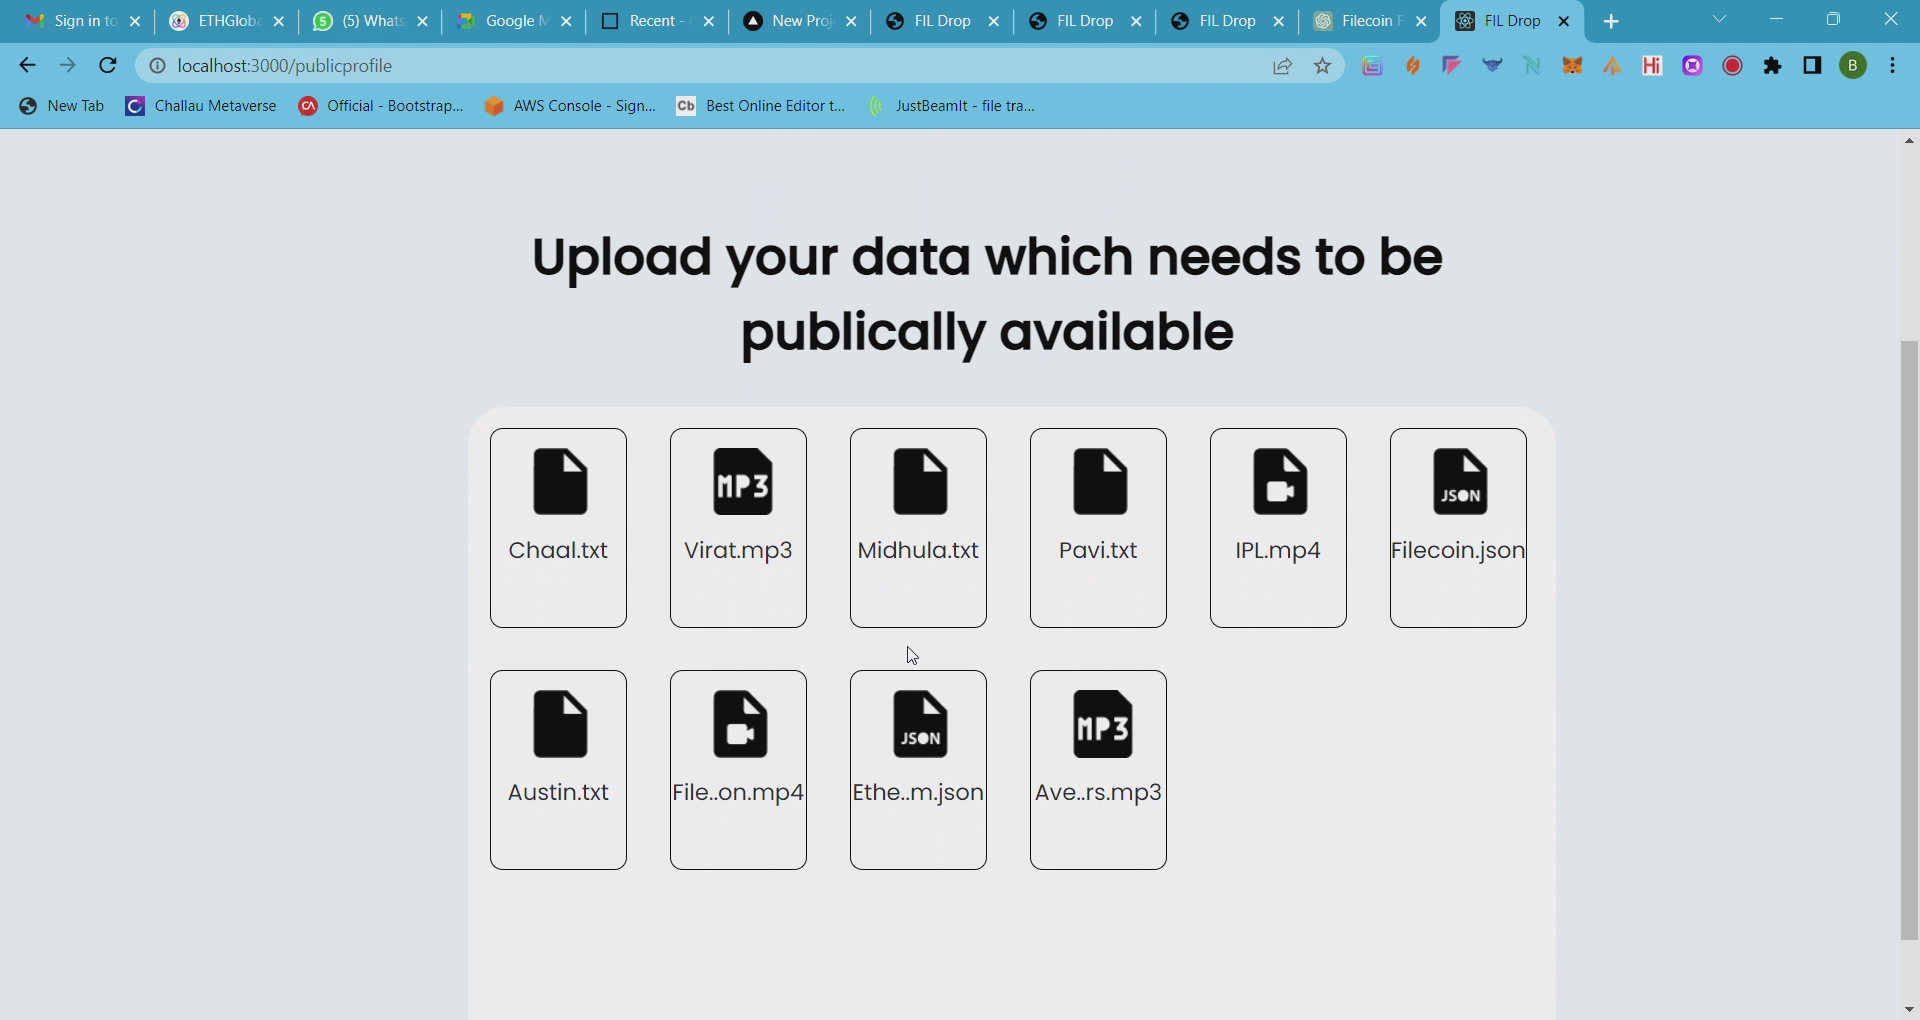Viewport: 1920px width, 1020px height.
Task: Click the Filecoin.json file name label
Action: (x=1458, y=550)
